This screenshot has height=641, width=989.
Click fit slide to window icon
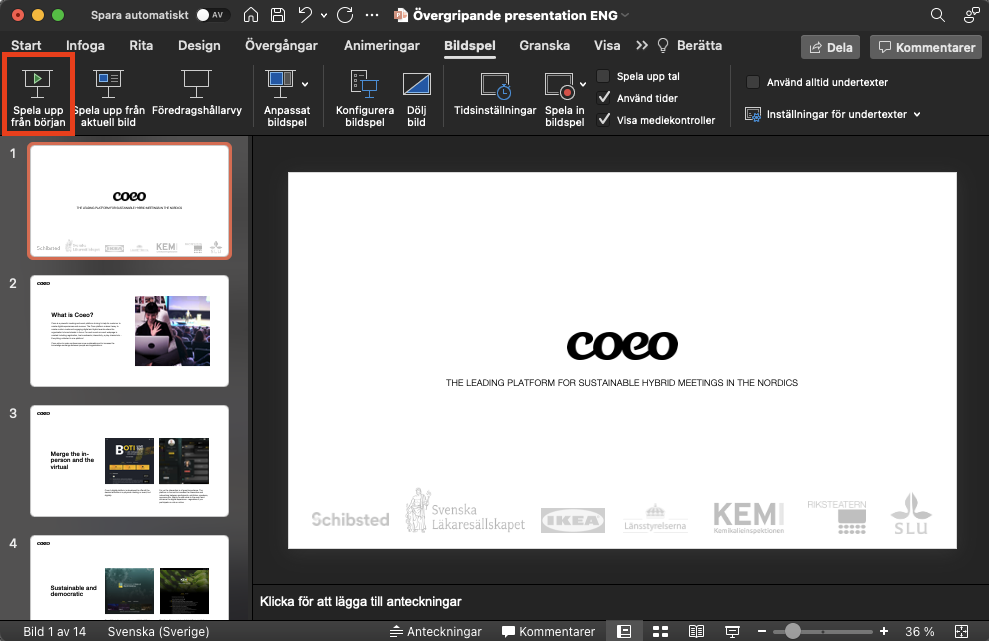tap(962, 631)
